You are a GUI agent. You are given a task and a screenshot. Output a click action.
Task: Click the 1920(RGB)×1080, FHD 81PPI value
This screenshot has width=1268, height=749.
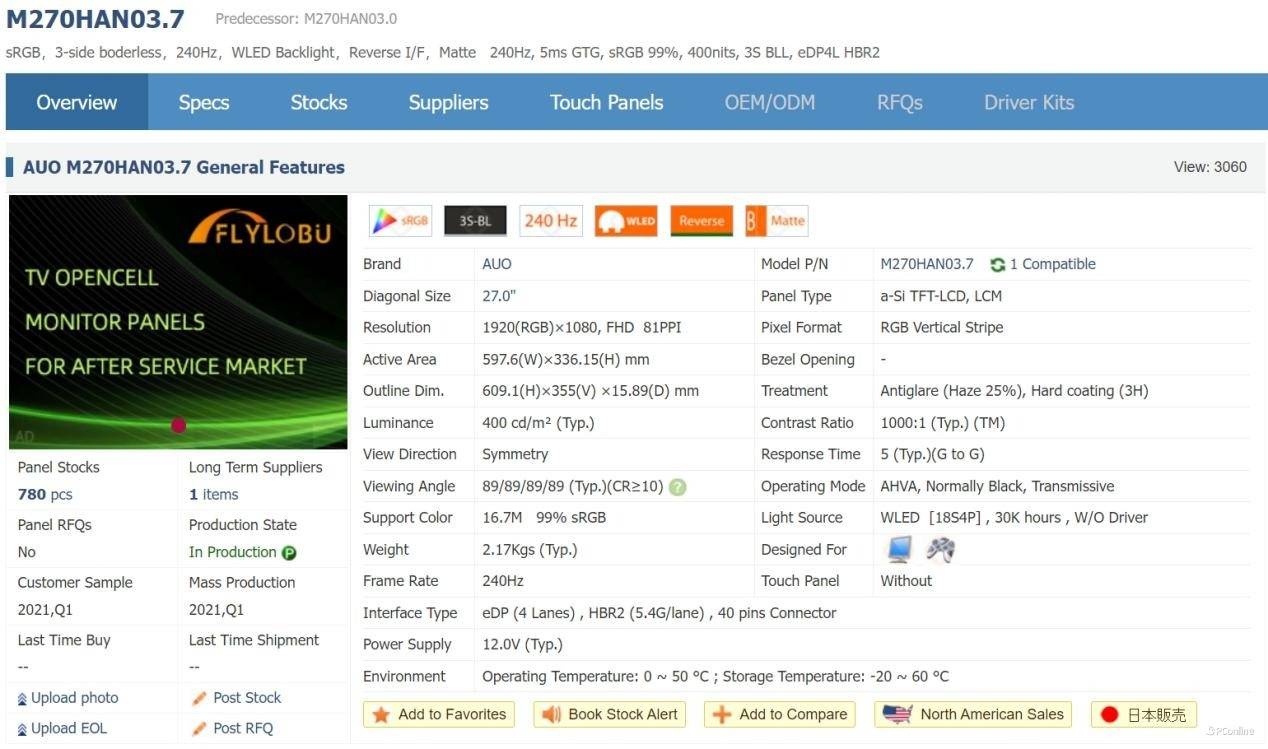point(582,327)
